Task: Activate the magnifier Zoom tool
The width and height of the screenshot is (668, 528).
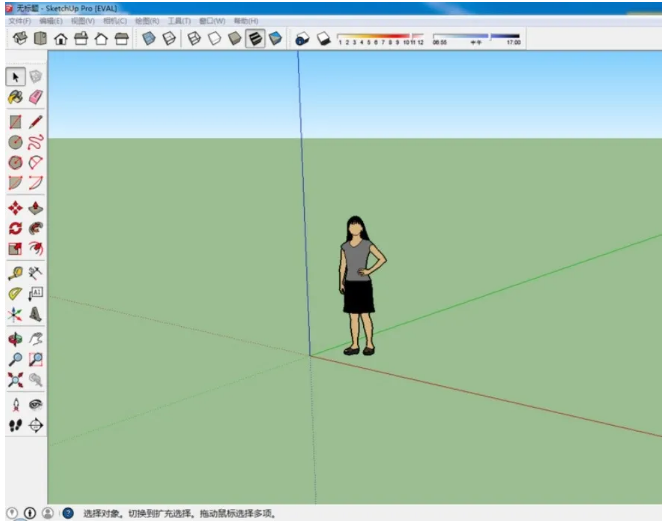Action: [x=15, y=360]
